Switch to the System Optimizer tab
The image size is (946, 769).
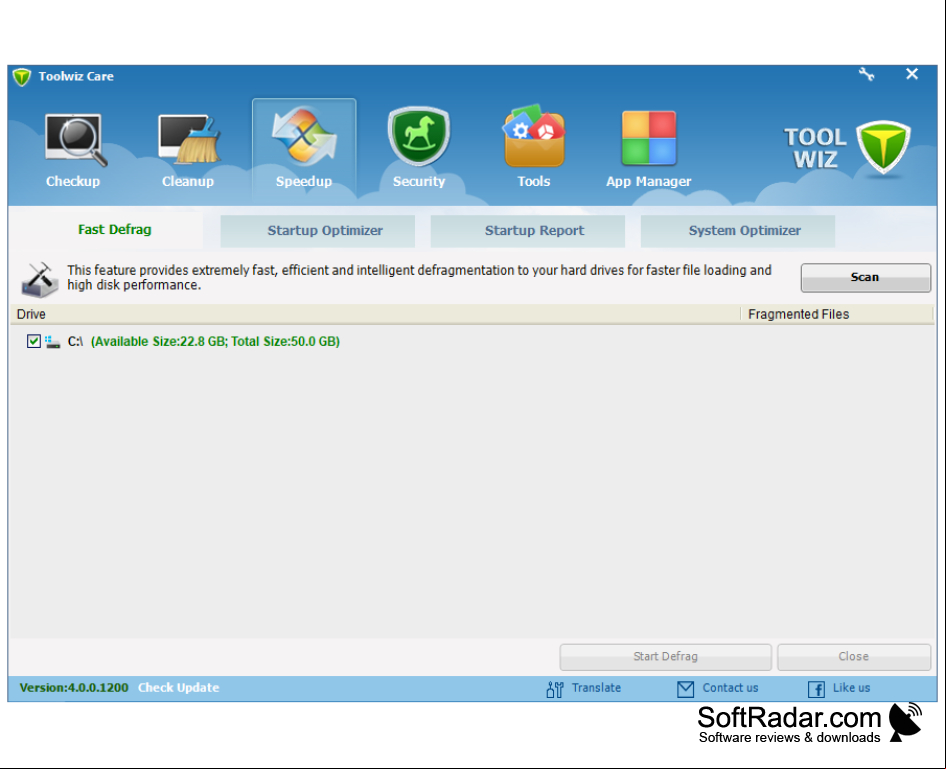tap(737, 231)
